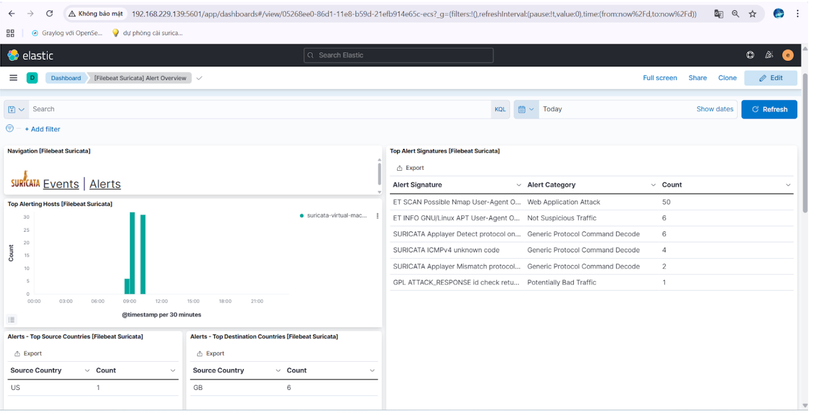
Task: Click the user avatar icon
Action: point(788,55)
